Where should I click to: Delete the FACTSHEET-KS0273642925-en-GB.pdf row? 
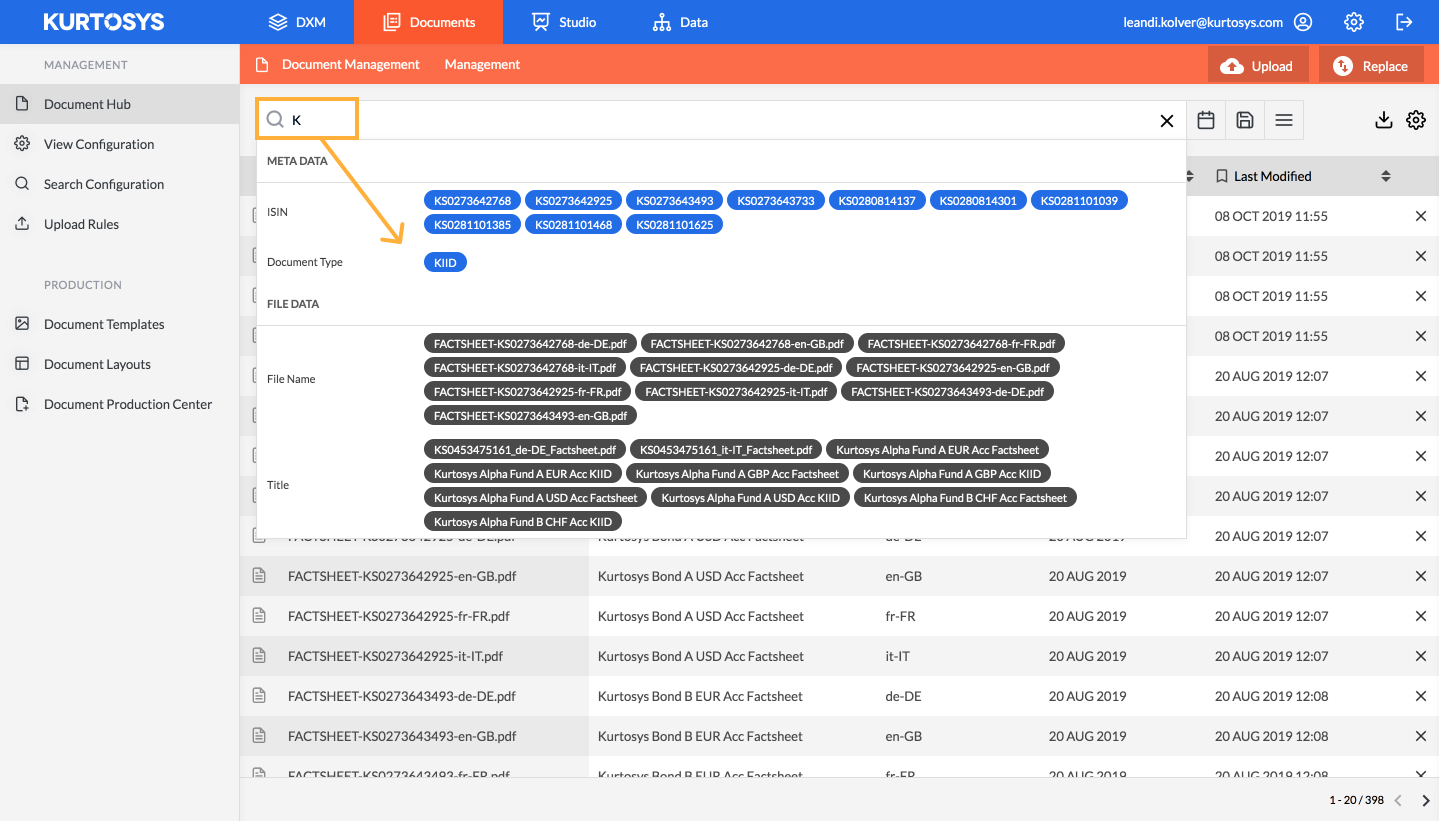[x=1420, y=576]
